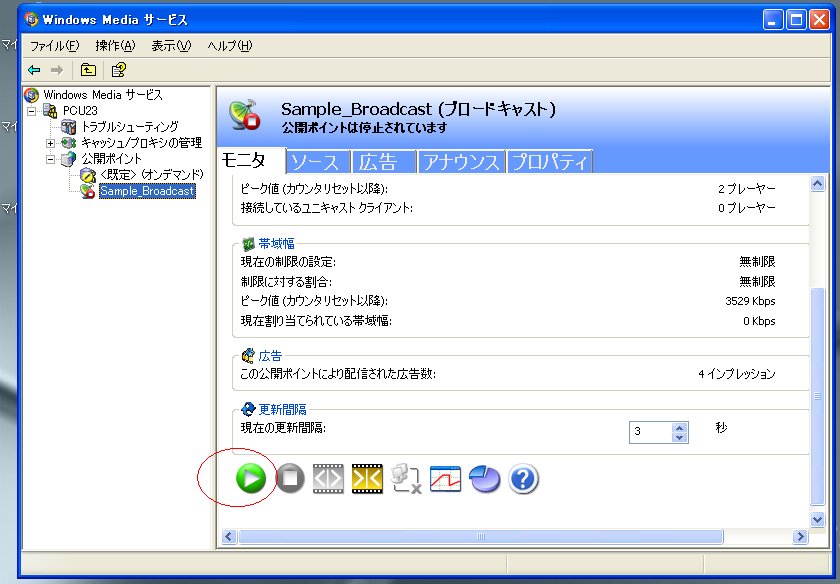
Task: Maximize the Windows Media サービス window
Action: [x=796, y=20]
